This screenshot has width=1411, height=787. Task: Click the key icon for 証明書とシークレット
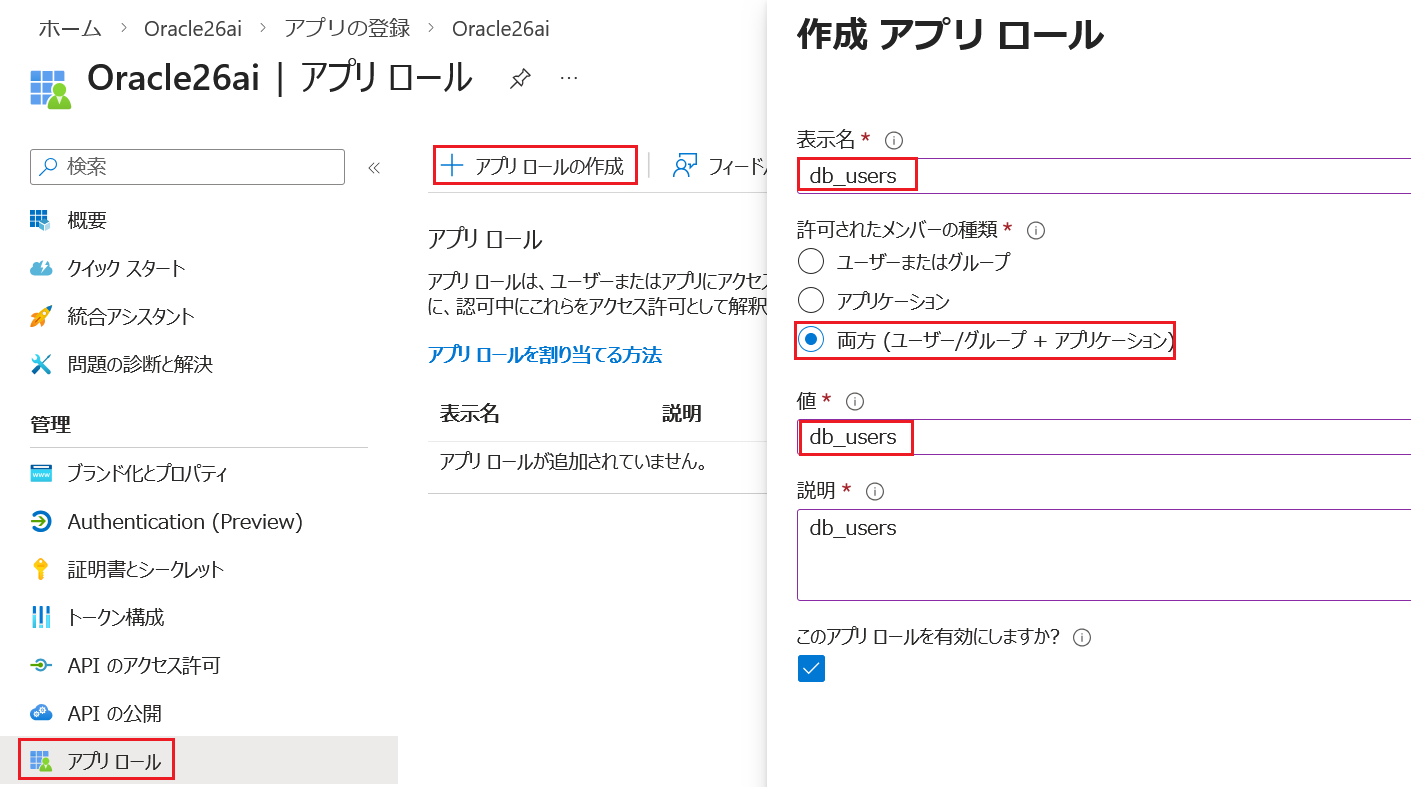(x=40, y=569)
